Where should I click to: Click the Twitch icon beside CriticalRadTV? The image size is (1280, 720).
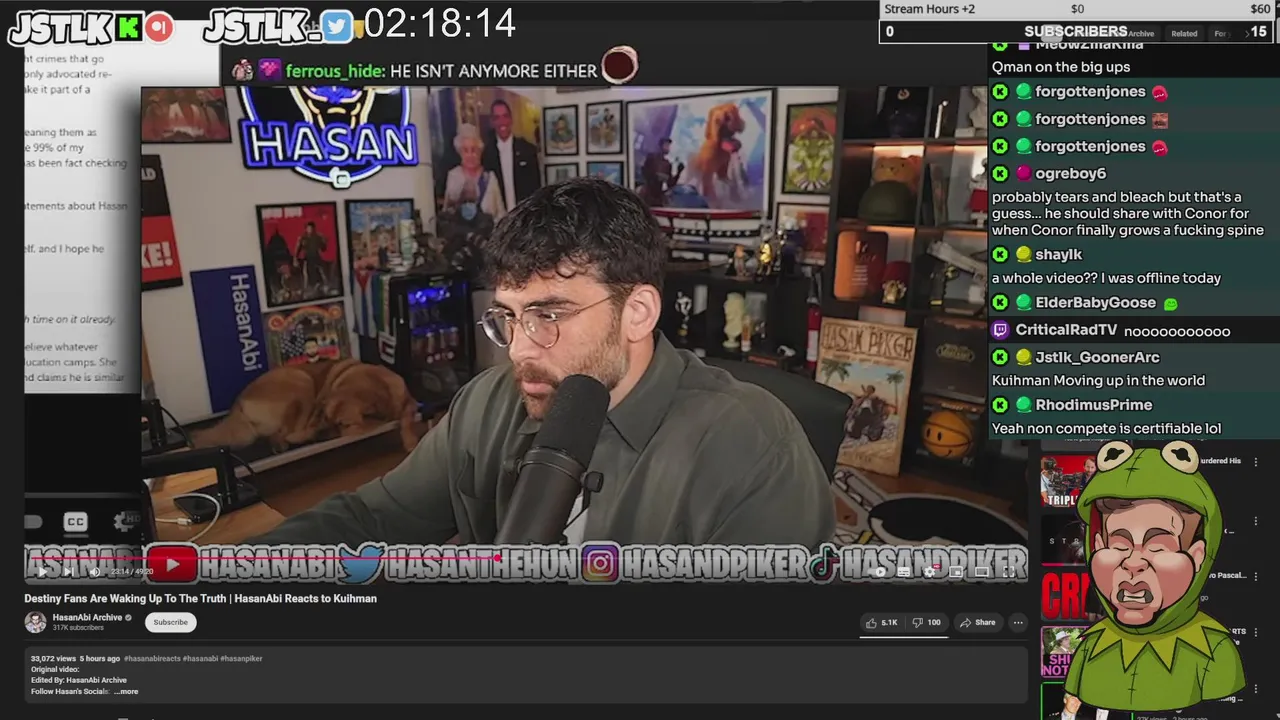coord(1000,330)
